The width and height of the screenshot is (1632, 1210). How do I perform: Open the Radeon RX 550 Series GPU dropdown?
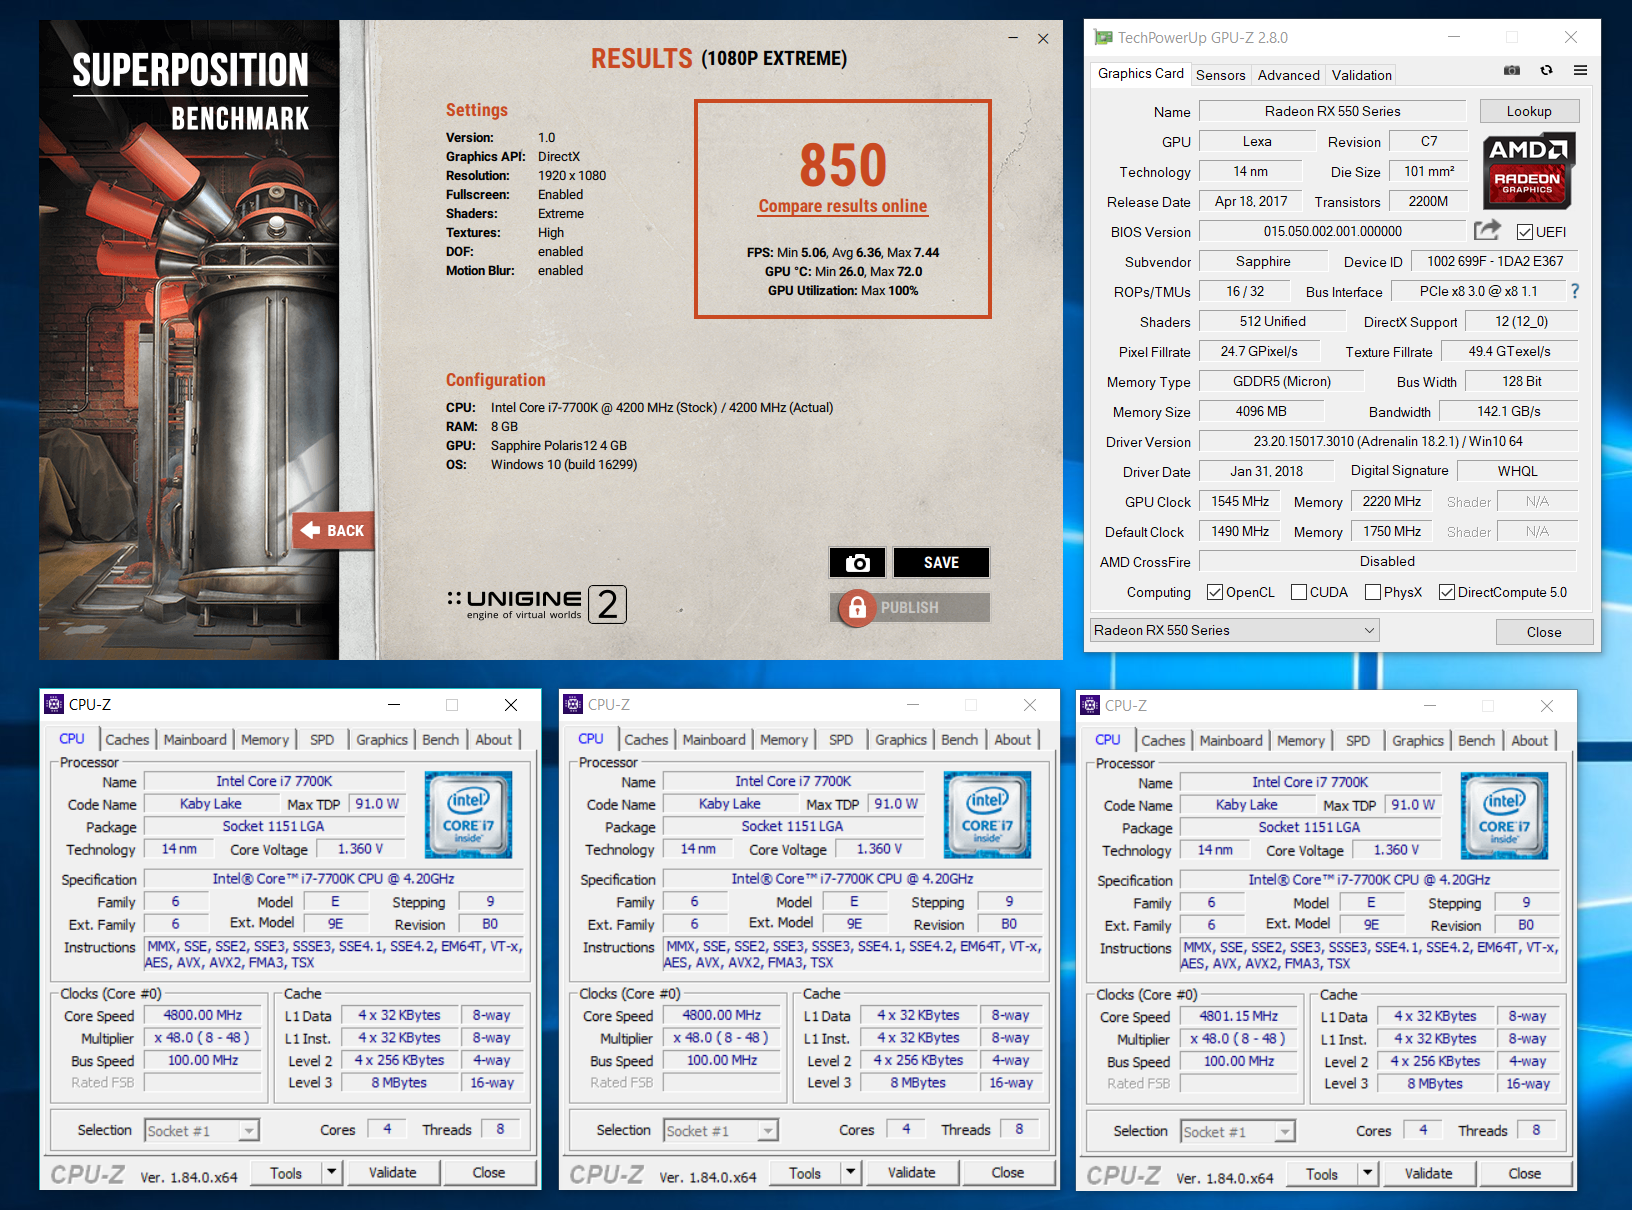point(1234,630)
